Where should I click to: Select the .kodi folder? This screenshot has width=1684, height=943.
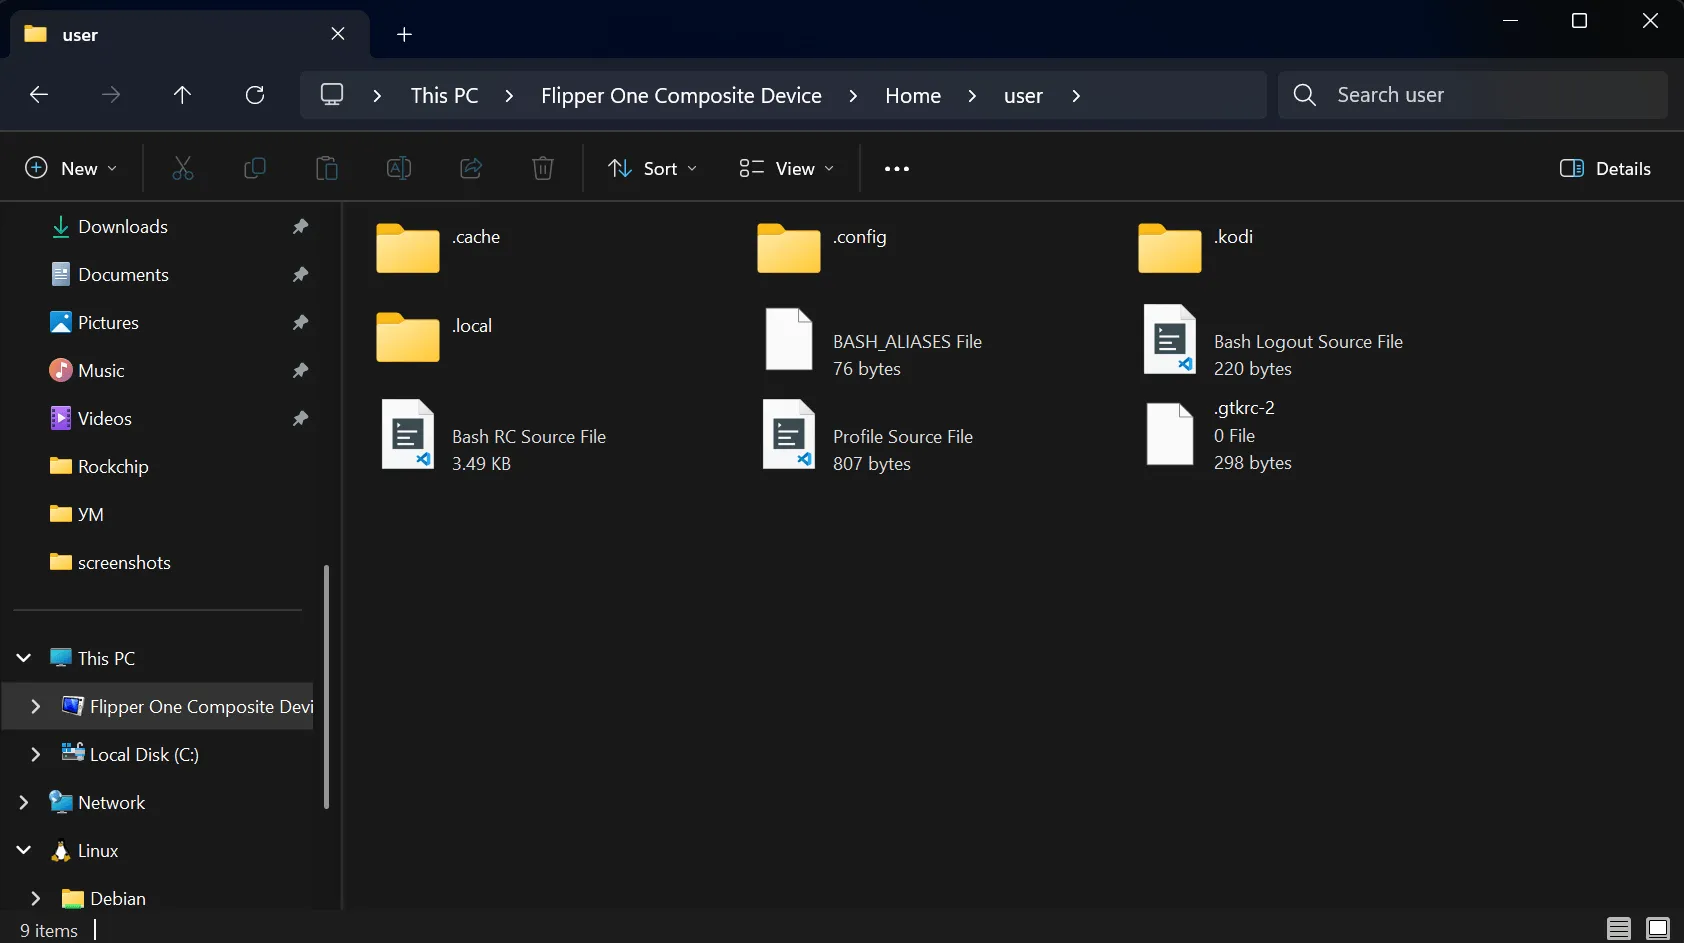[1196, 247]
